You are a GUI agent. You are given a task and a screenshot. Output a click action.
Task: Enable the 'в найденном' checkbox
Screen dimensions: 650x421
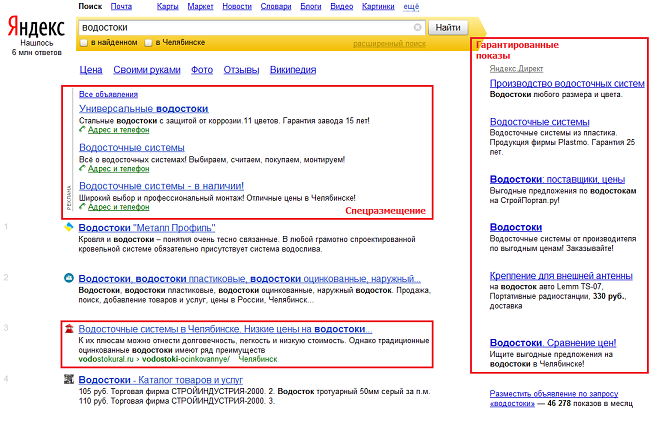pos(83,43)
